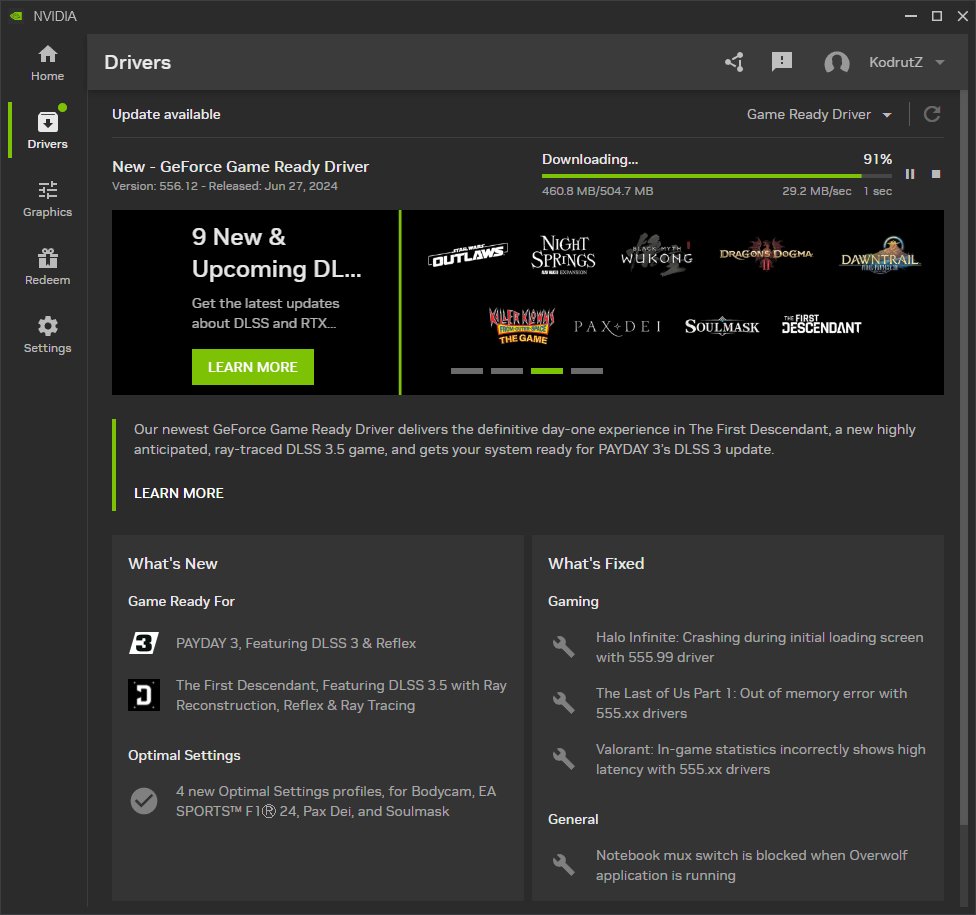976x915 pixels.
Task: Click the Pax Dei logo
Action: tap(617, 327)
